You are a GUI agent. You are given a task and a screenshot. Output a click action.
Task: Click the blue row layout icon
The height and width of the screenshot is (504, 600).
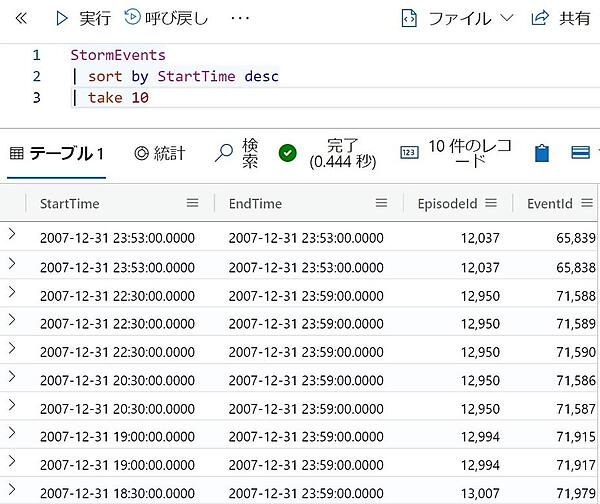pos(580,153)
